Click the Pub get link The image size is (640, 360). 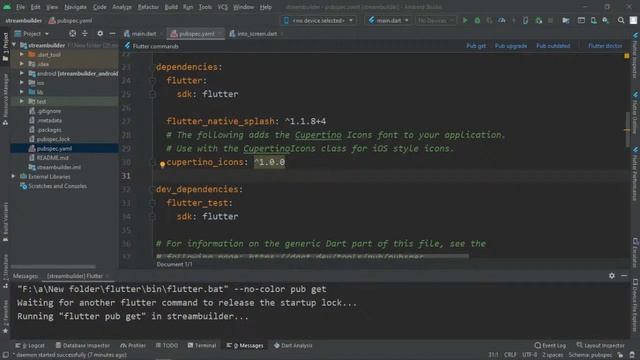tap(476, 46)
